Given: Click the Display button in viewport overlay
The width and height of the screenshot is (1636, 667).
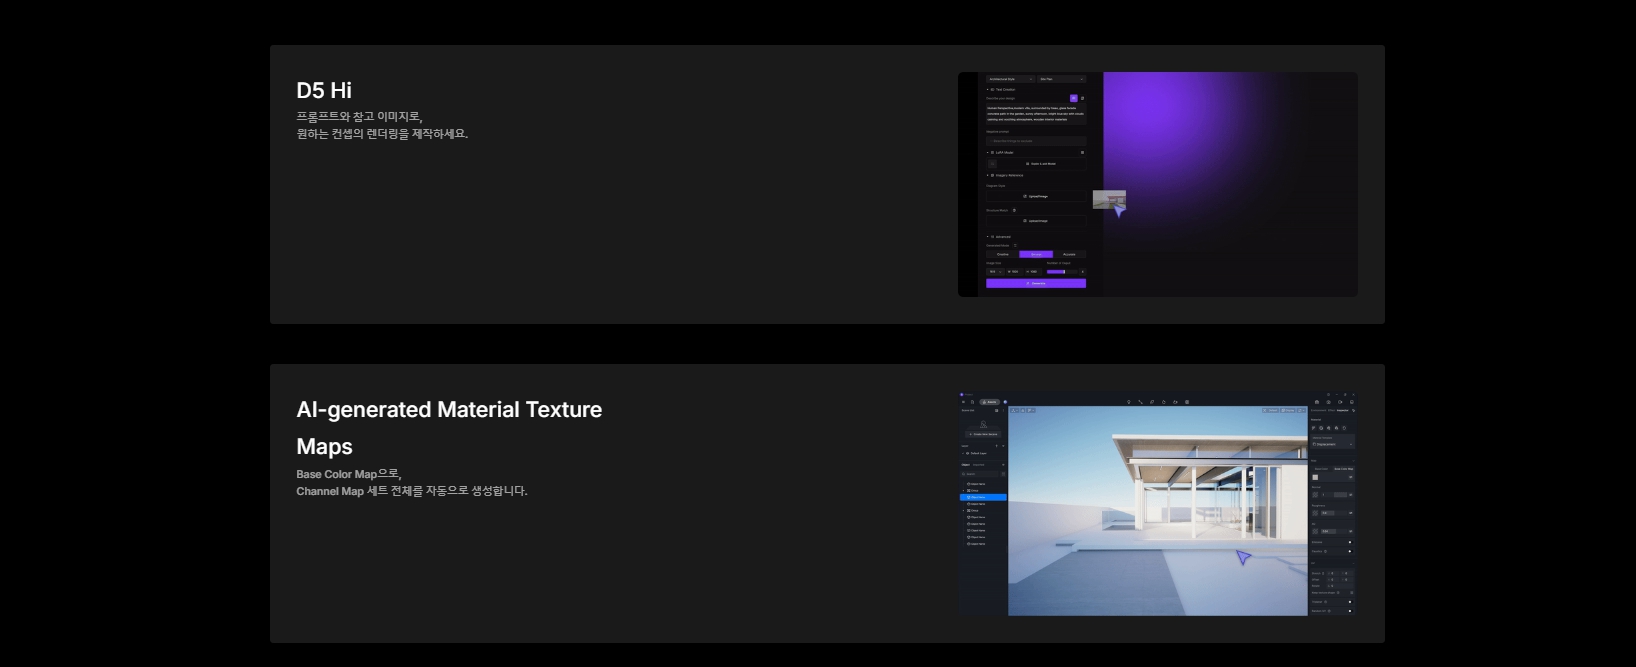Looking at the screenshot, I should [1288, 410].
